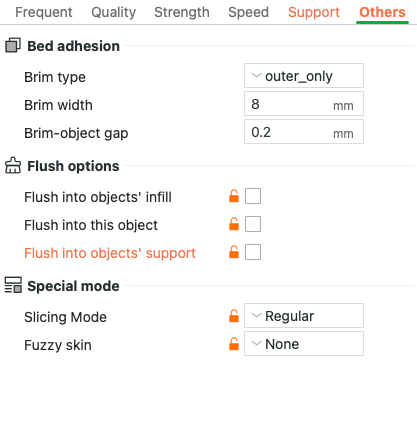
Task: Click the Brim width input field
Action: click(x=304, y=104)
